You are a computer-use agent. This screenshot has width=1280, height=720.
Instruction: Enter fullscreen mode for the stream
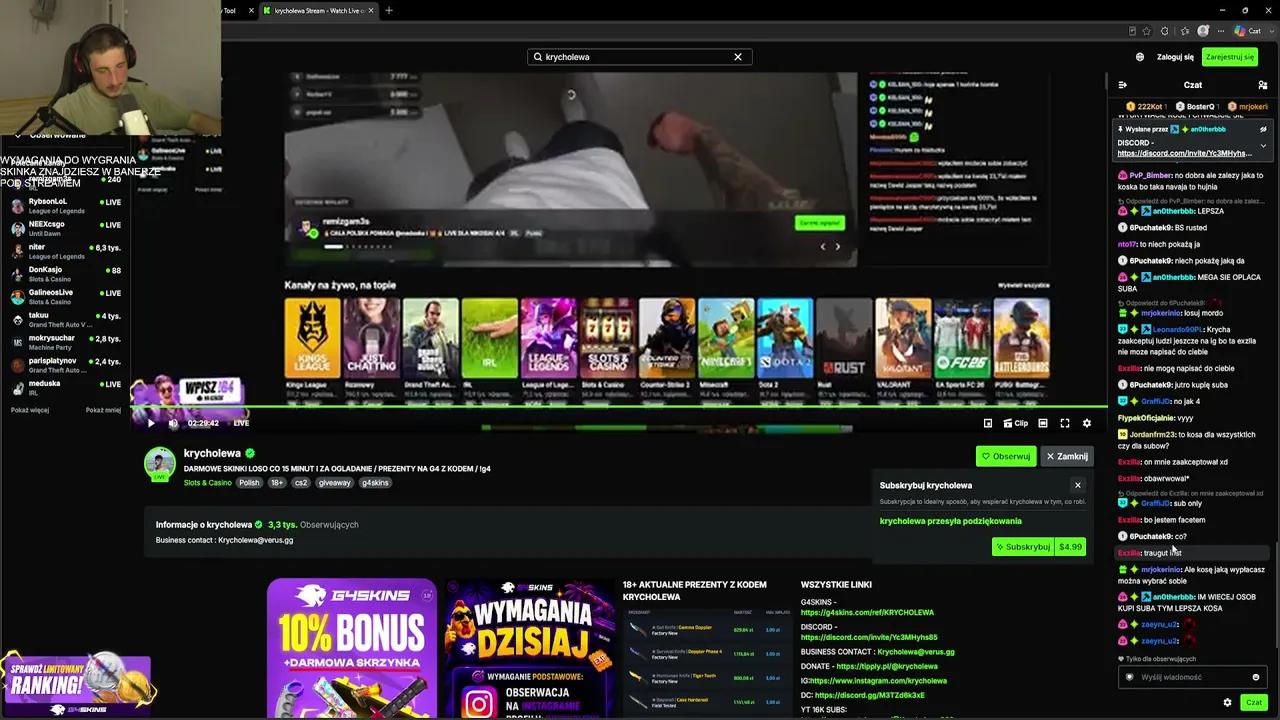(1065, 423)
